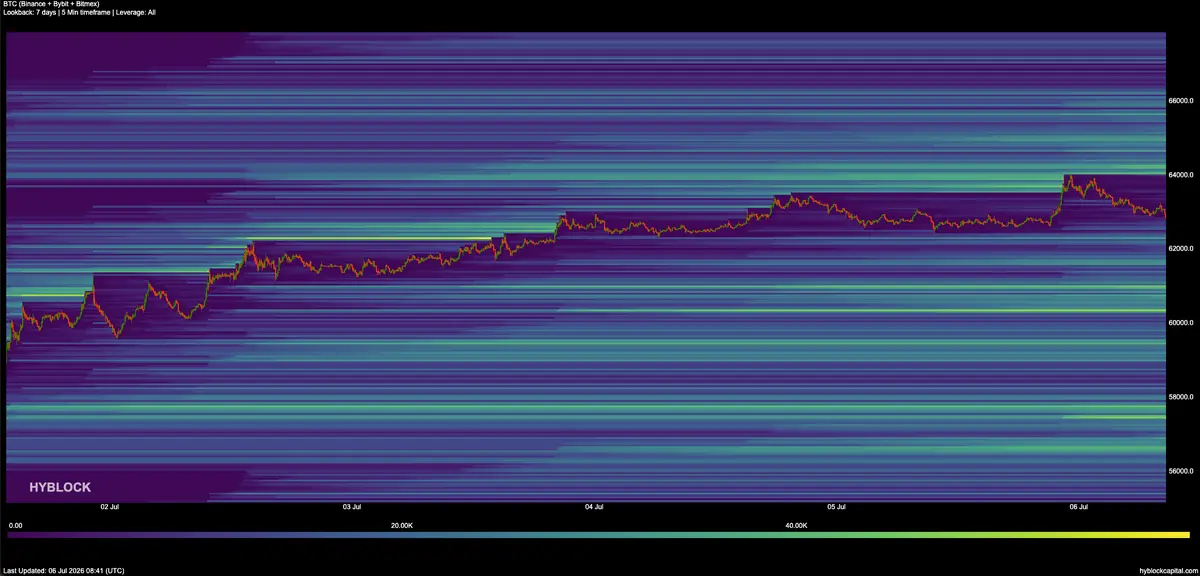
Task: Open the hyblockcapital.com link
Action: coord(1166,571)
